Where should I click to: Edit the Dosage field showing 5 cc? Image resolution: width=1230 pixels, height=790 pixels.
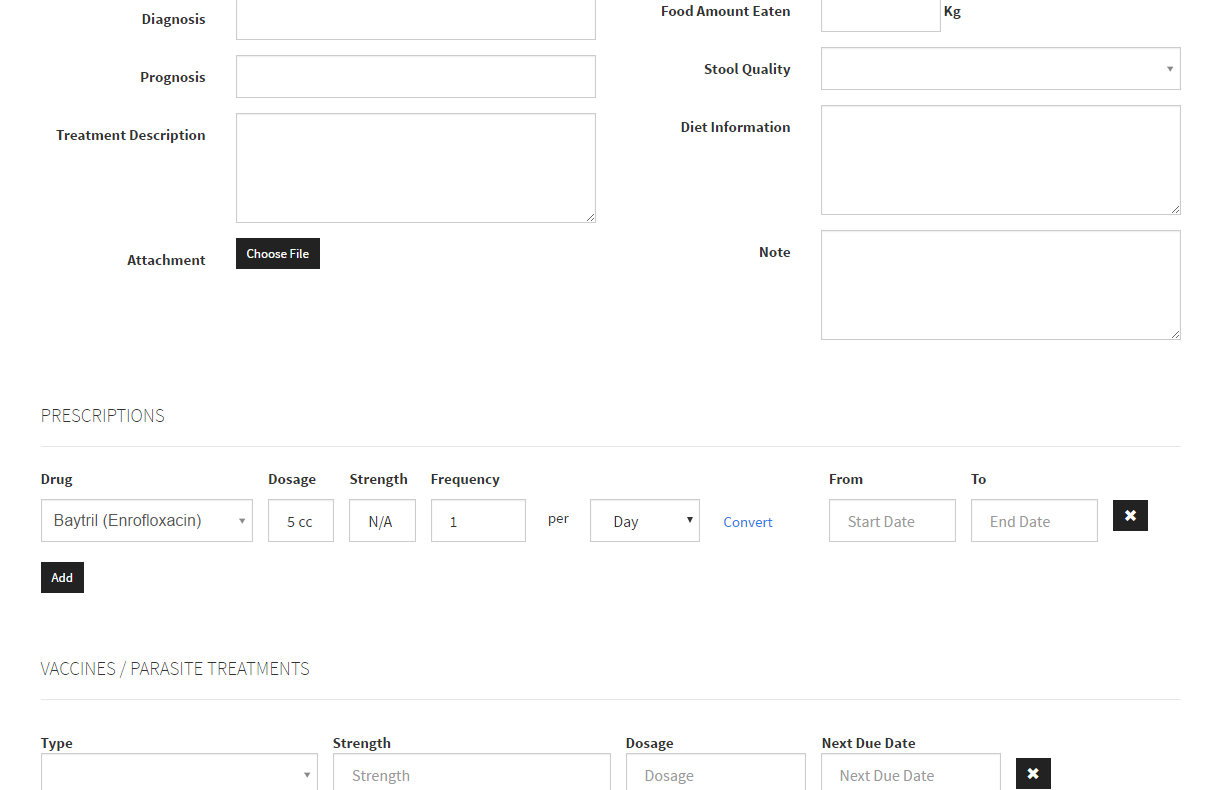(300, 521)
